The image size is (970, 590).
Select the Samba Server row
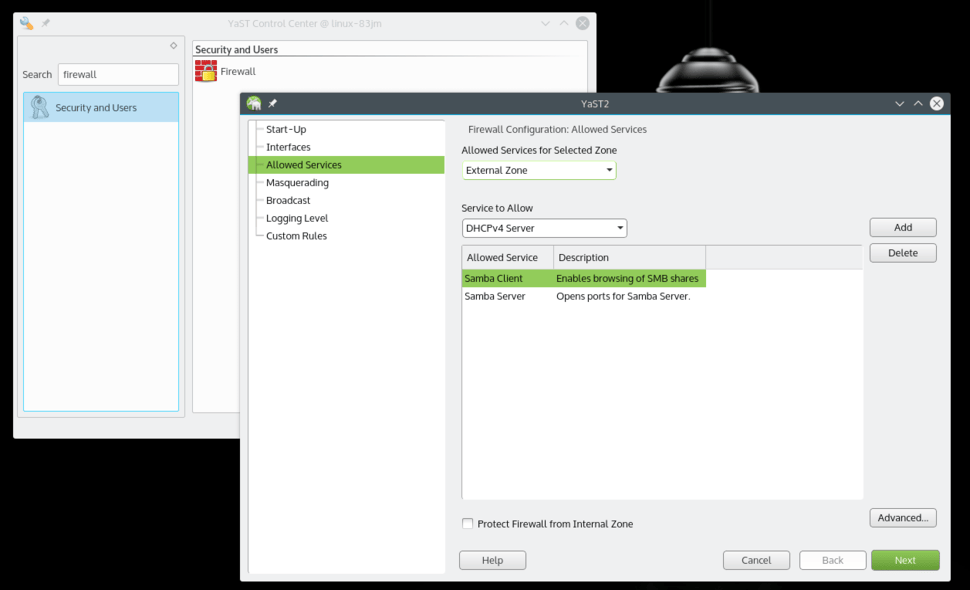[495, 296]
